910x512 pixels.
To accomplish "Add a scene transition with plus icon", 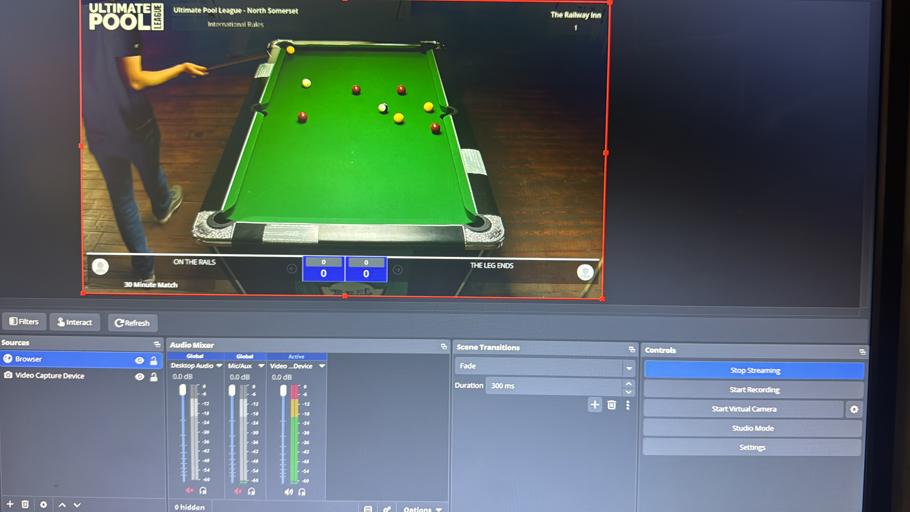I will (594, 405).
